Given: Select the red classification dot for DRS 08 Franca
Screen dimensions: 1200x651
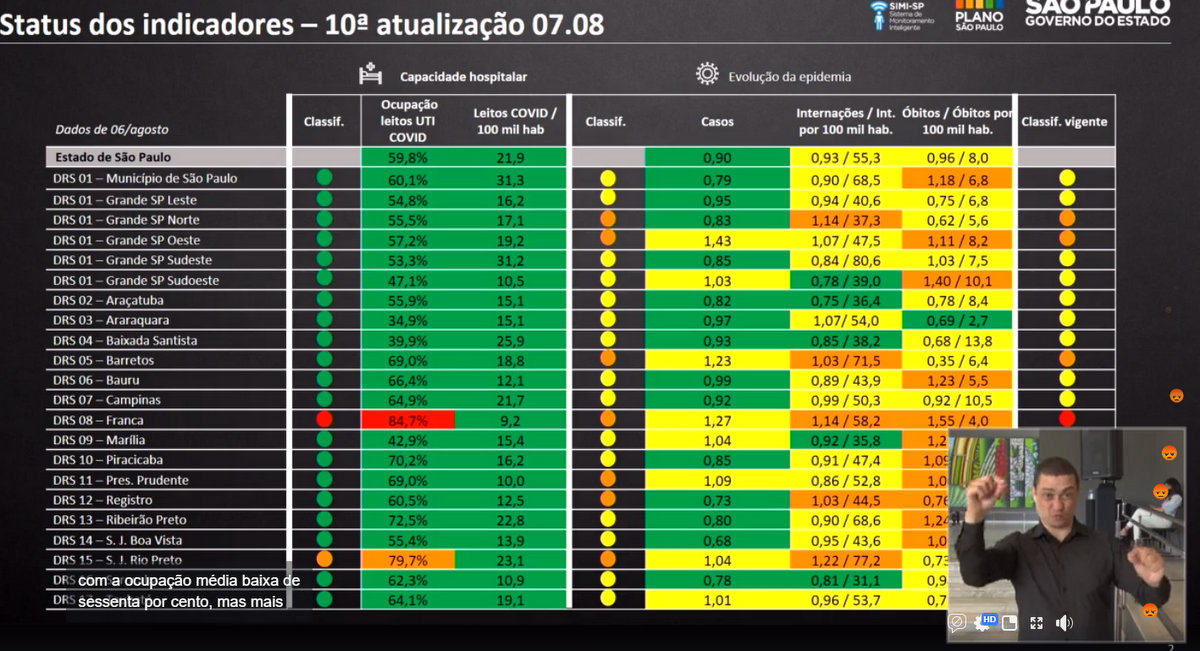Looking at the screenshot, I should [x=324, y=419].
